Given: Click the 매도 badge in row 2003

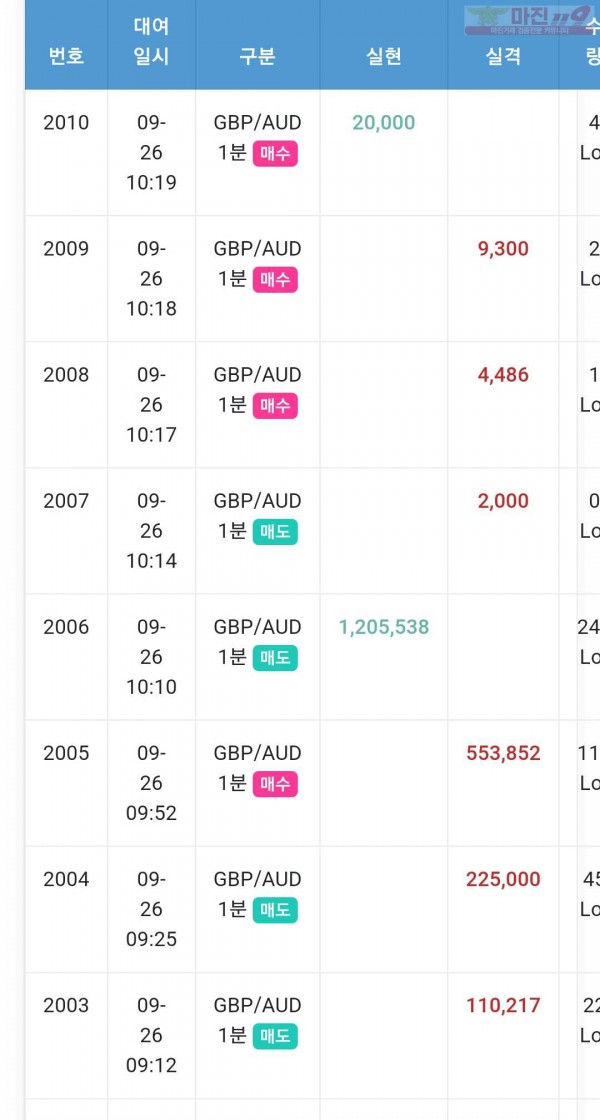Looking at the screenshot, I should coord(275,1036).
